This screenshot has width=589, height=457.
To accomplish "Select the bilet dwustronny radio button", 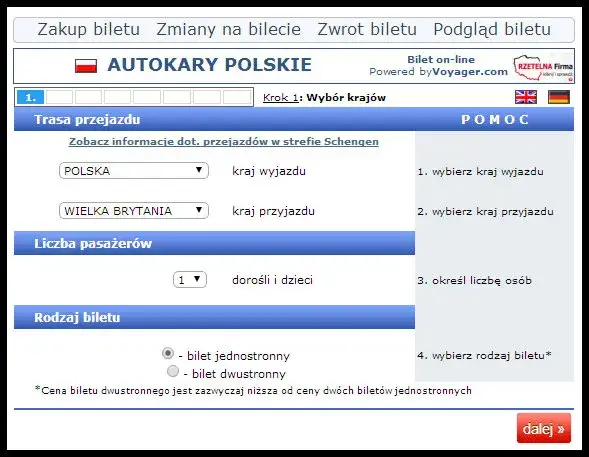I will pyautogui.click(x=172, y=371).
